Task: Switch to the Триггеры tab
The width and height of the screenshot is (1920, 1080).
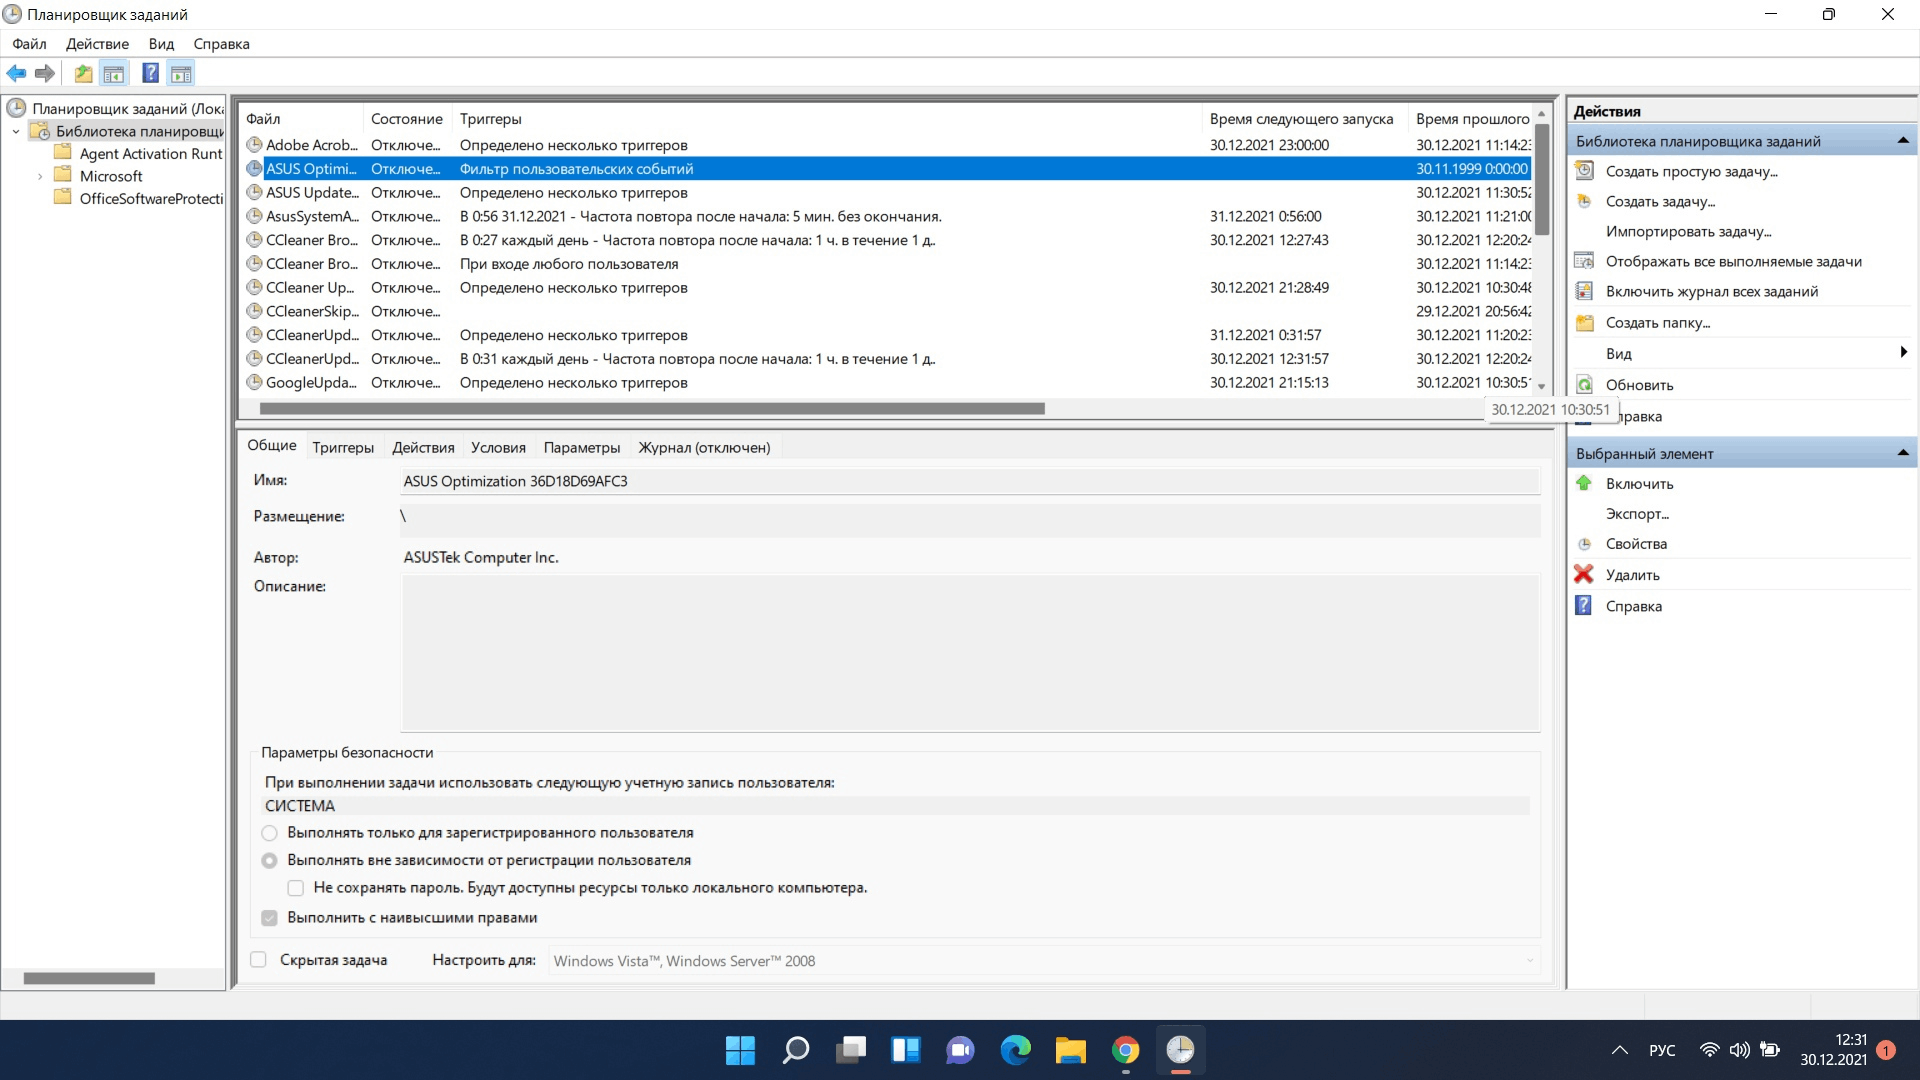Action: [x=343, y=447]
